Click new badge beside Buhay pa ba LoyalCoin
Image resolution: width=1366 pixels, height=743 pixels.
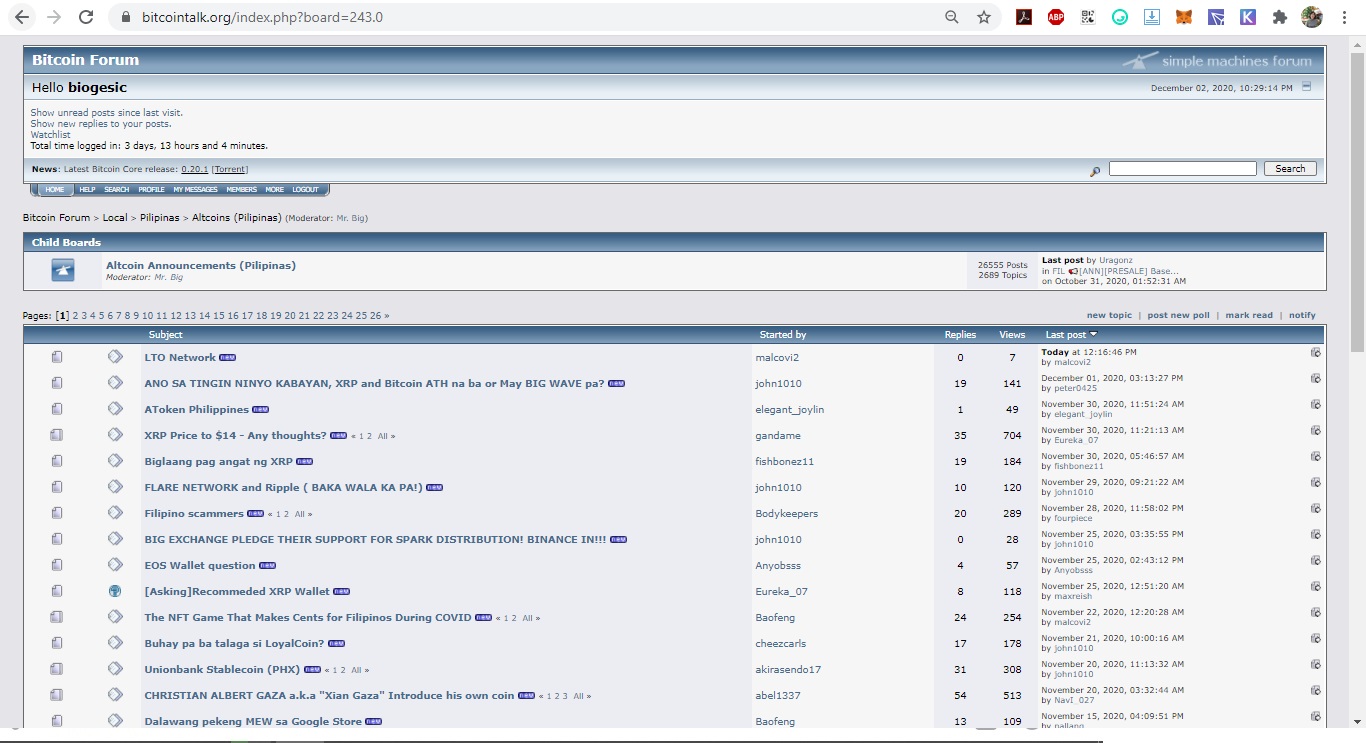336,644
